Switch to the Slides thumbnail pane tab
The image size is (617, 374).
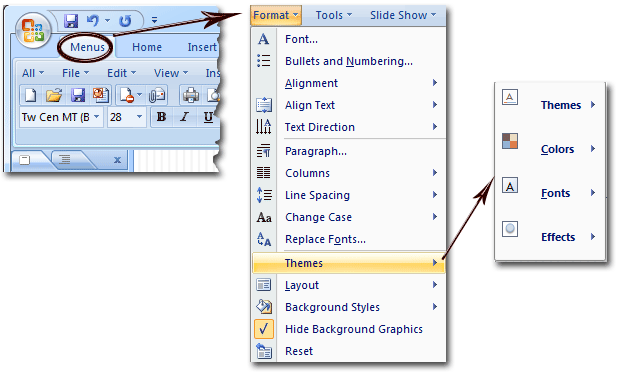(25, 160)
